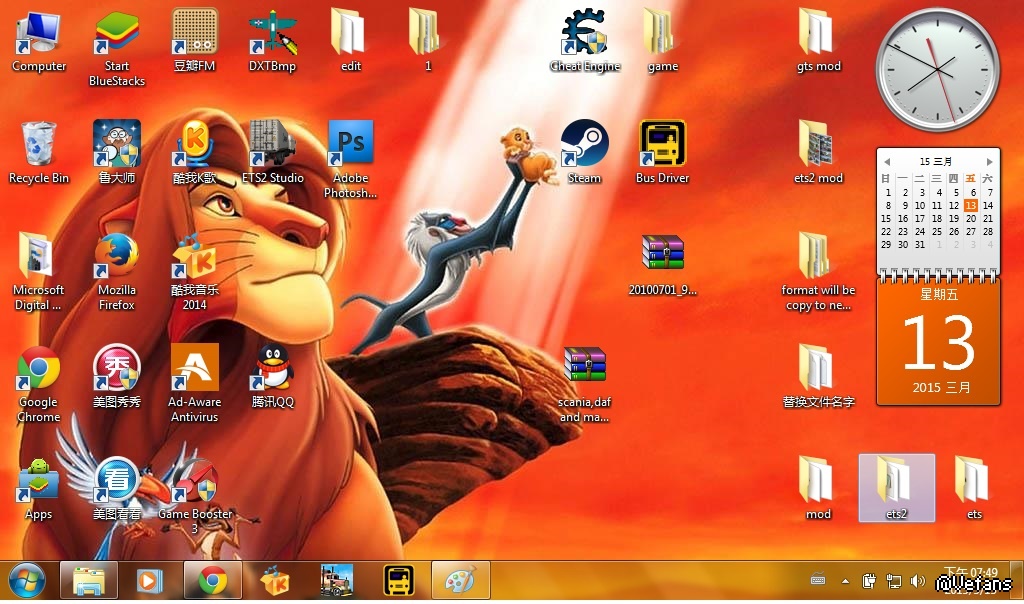Open the Apps desktop shortcut
Viewport: 1024px width, 604px height.
(39, 490)
